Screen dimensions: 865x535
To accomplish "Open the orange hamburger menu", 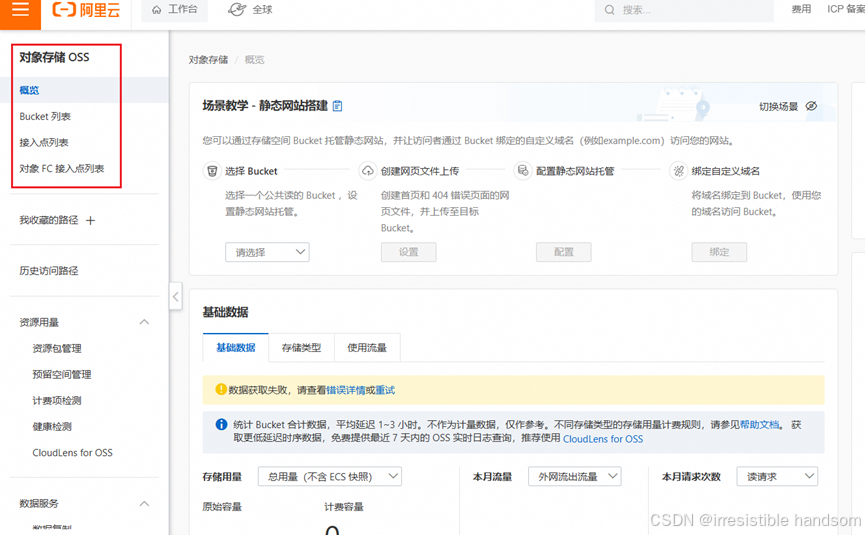I will 20,11.
